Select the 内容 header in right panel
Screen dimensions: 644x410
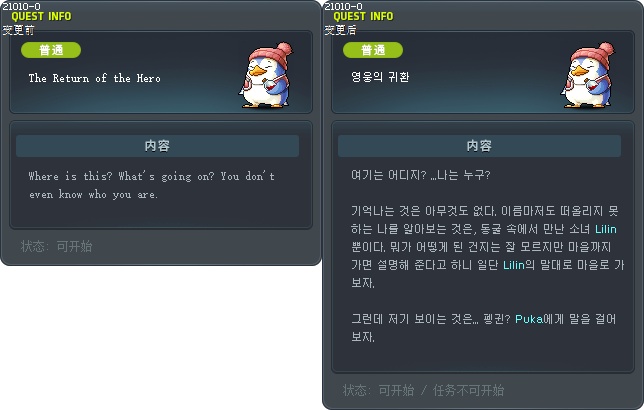479,146
